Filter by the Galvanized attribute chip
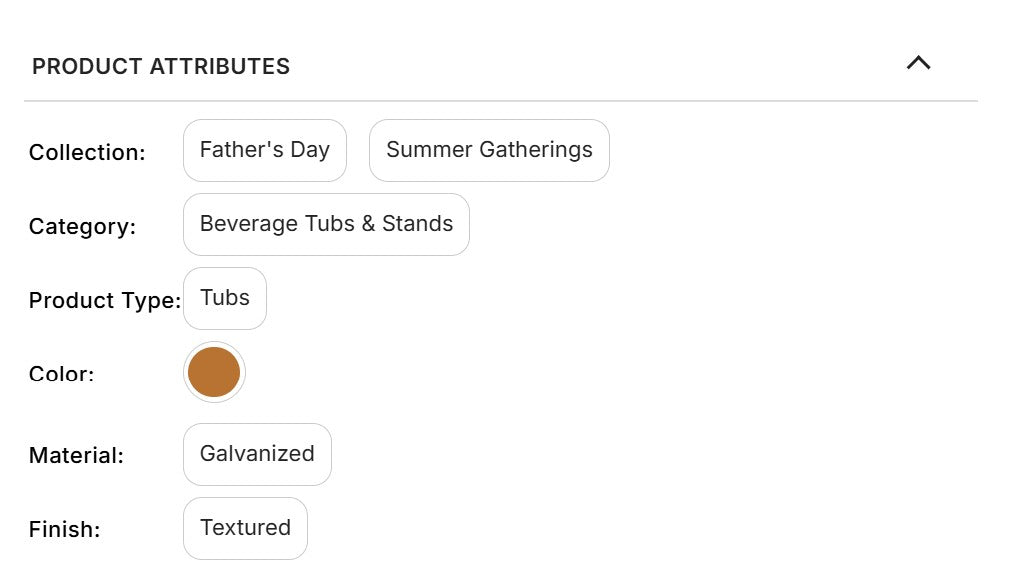1009x572 pixels. (257, 454)
